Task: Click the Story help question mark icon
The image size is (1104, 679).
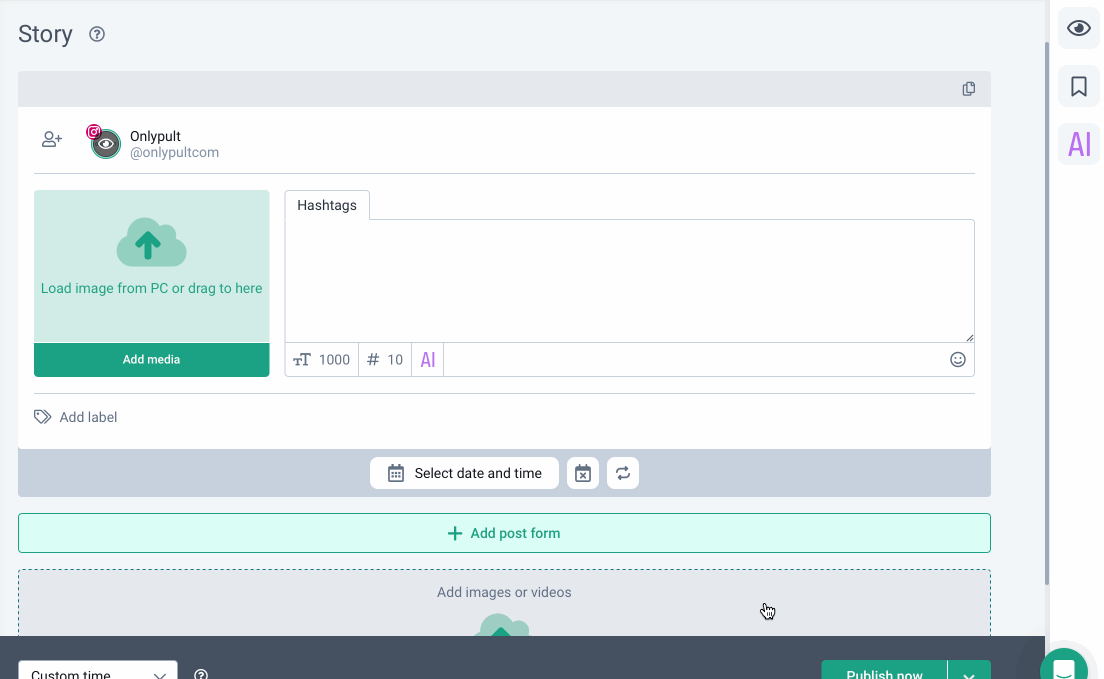Action: tap(97, 34)
